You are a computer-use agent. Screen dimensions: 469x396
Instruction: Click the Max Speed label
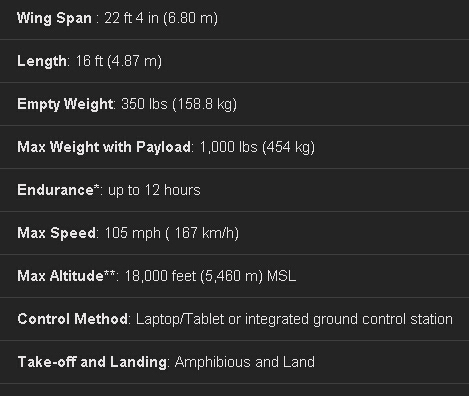click(57, 233)
